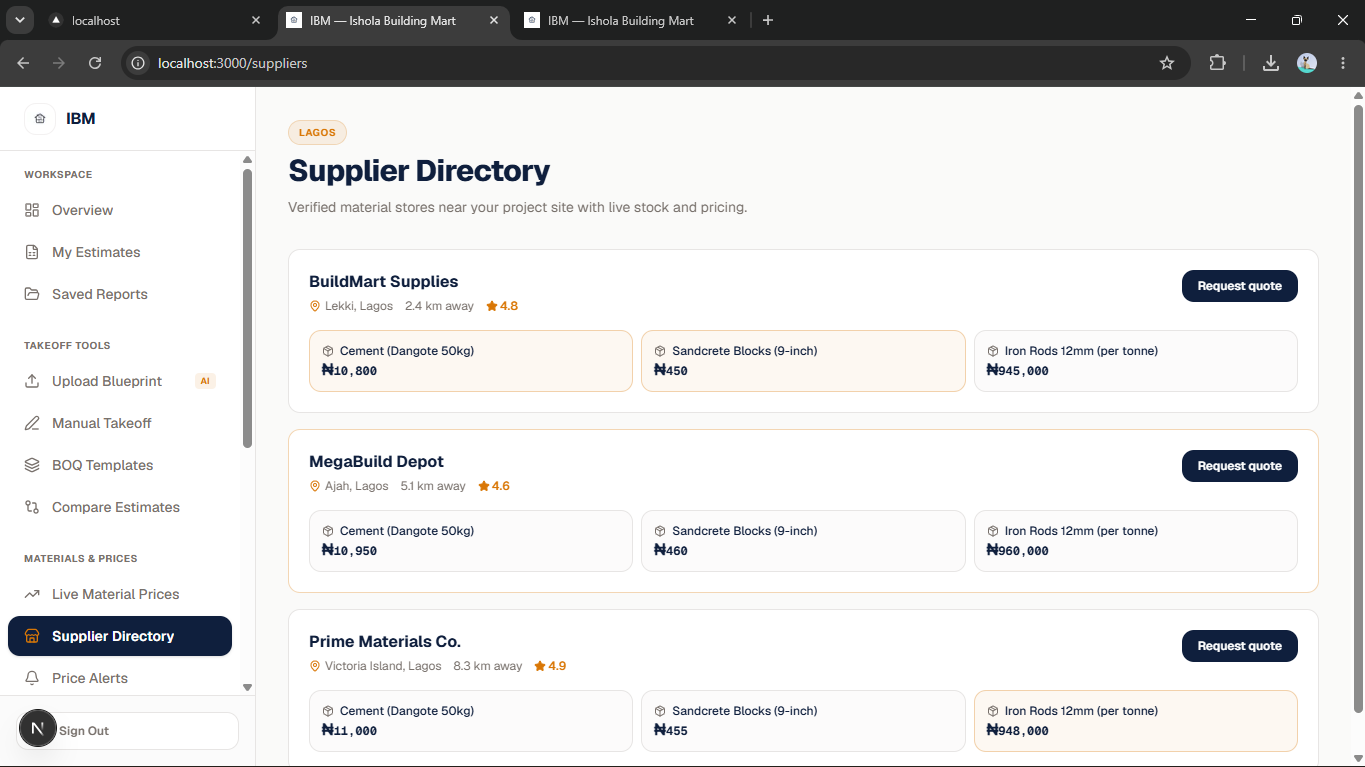Click the Sign Out button
This screenshot has width=1365, height=767.
point(128,731)
